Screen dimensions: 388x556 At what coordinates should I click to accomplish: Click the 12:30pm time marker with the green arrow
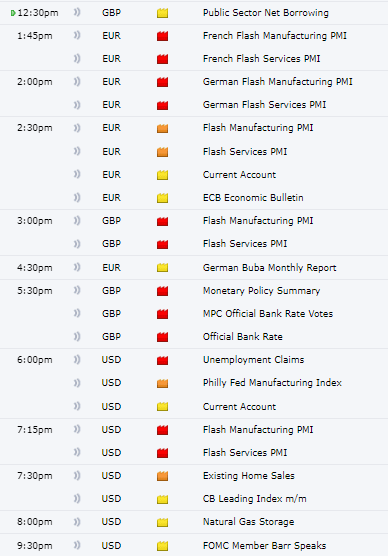pos(34,13)
